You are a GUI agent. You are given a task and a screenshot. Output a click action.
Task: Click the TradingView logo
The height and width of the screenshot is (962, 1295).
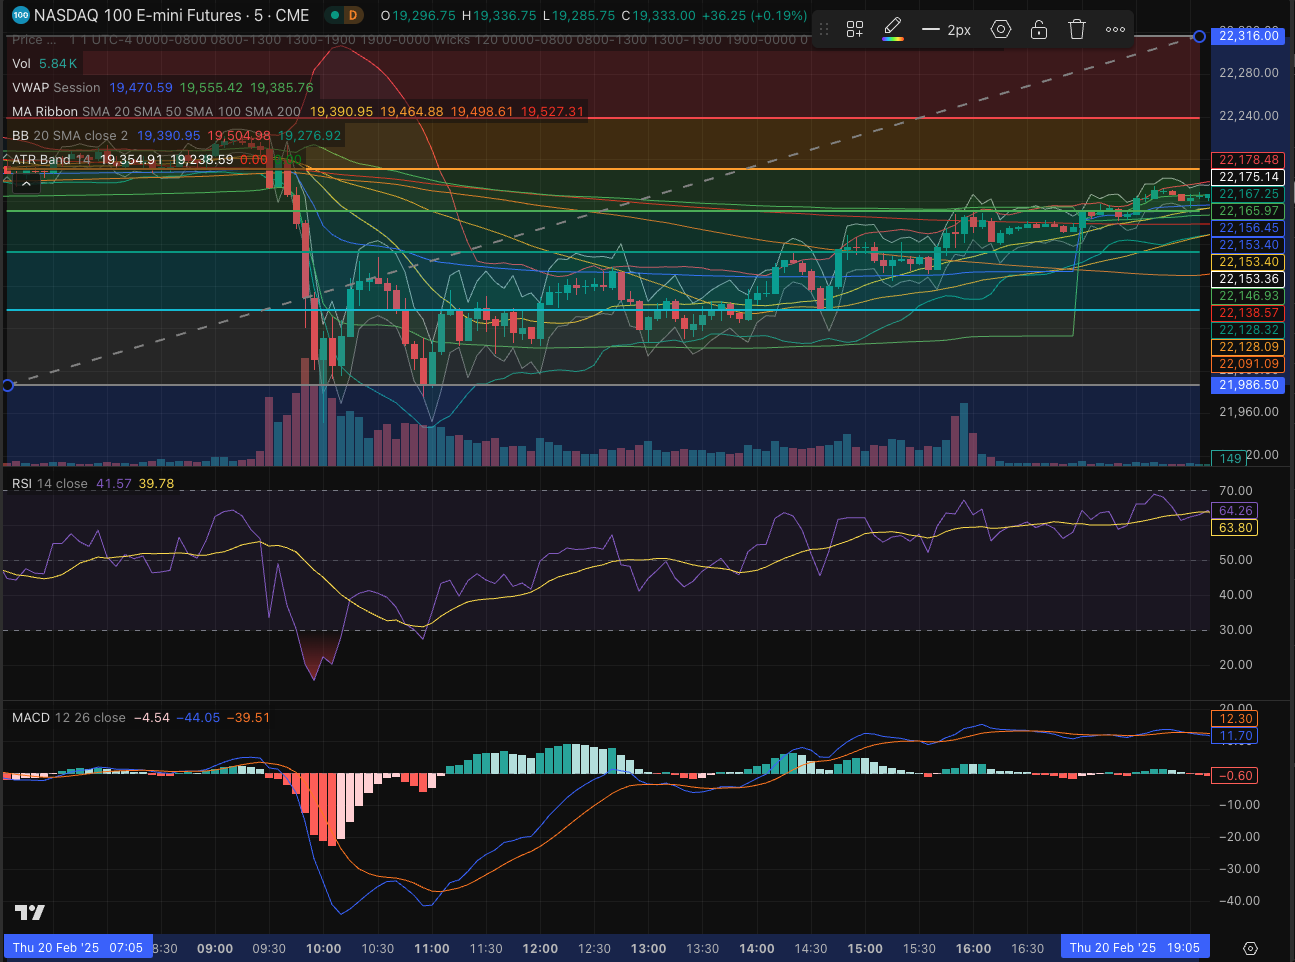click(30, 912)
